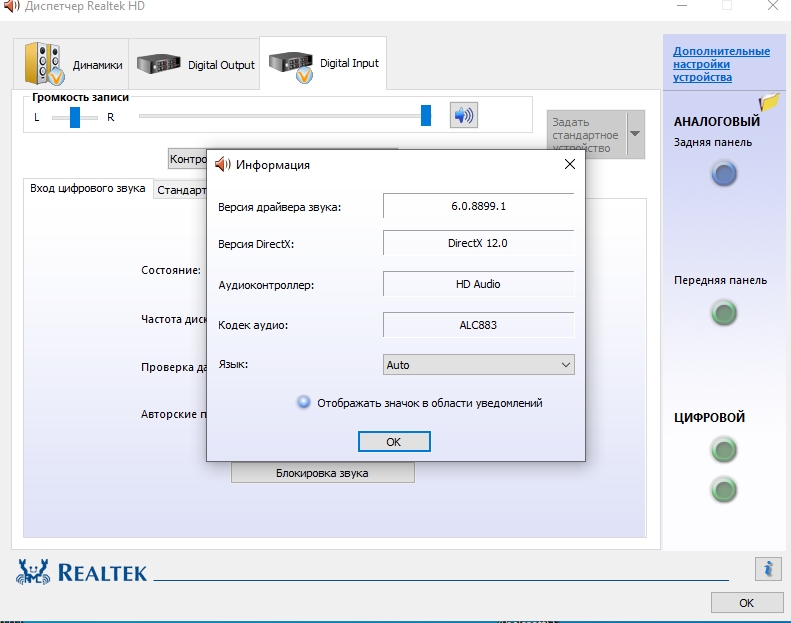Select the Digital Input tab

click(x=323, y=63)
